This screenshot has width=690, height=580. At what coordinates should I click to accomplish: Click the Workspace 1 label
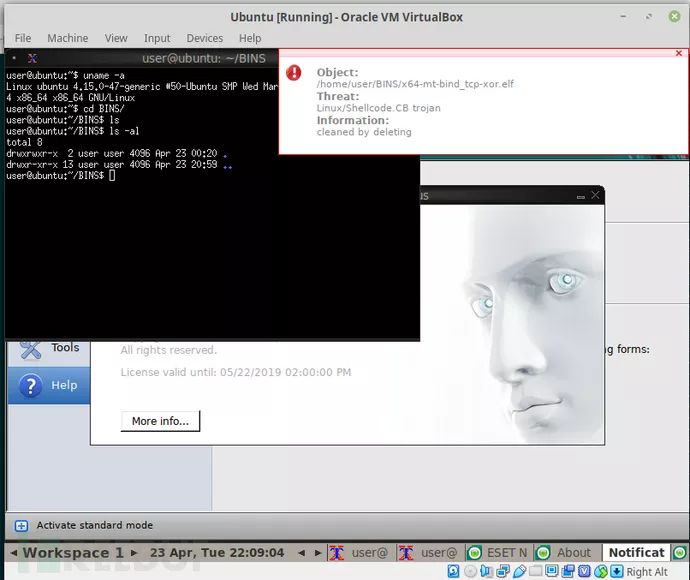click(73, 553)
